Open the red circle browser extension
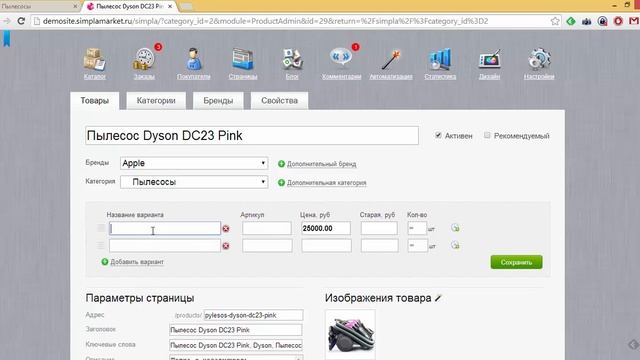This screenshot has height=360, width=640. (618, 21)
